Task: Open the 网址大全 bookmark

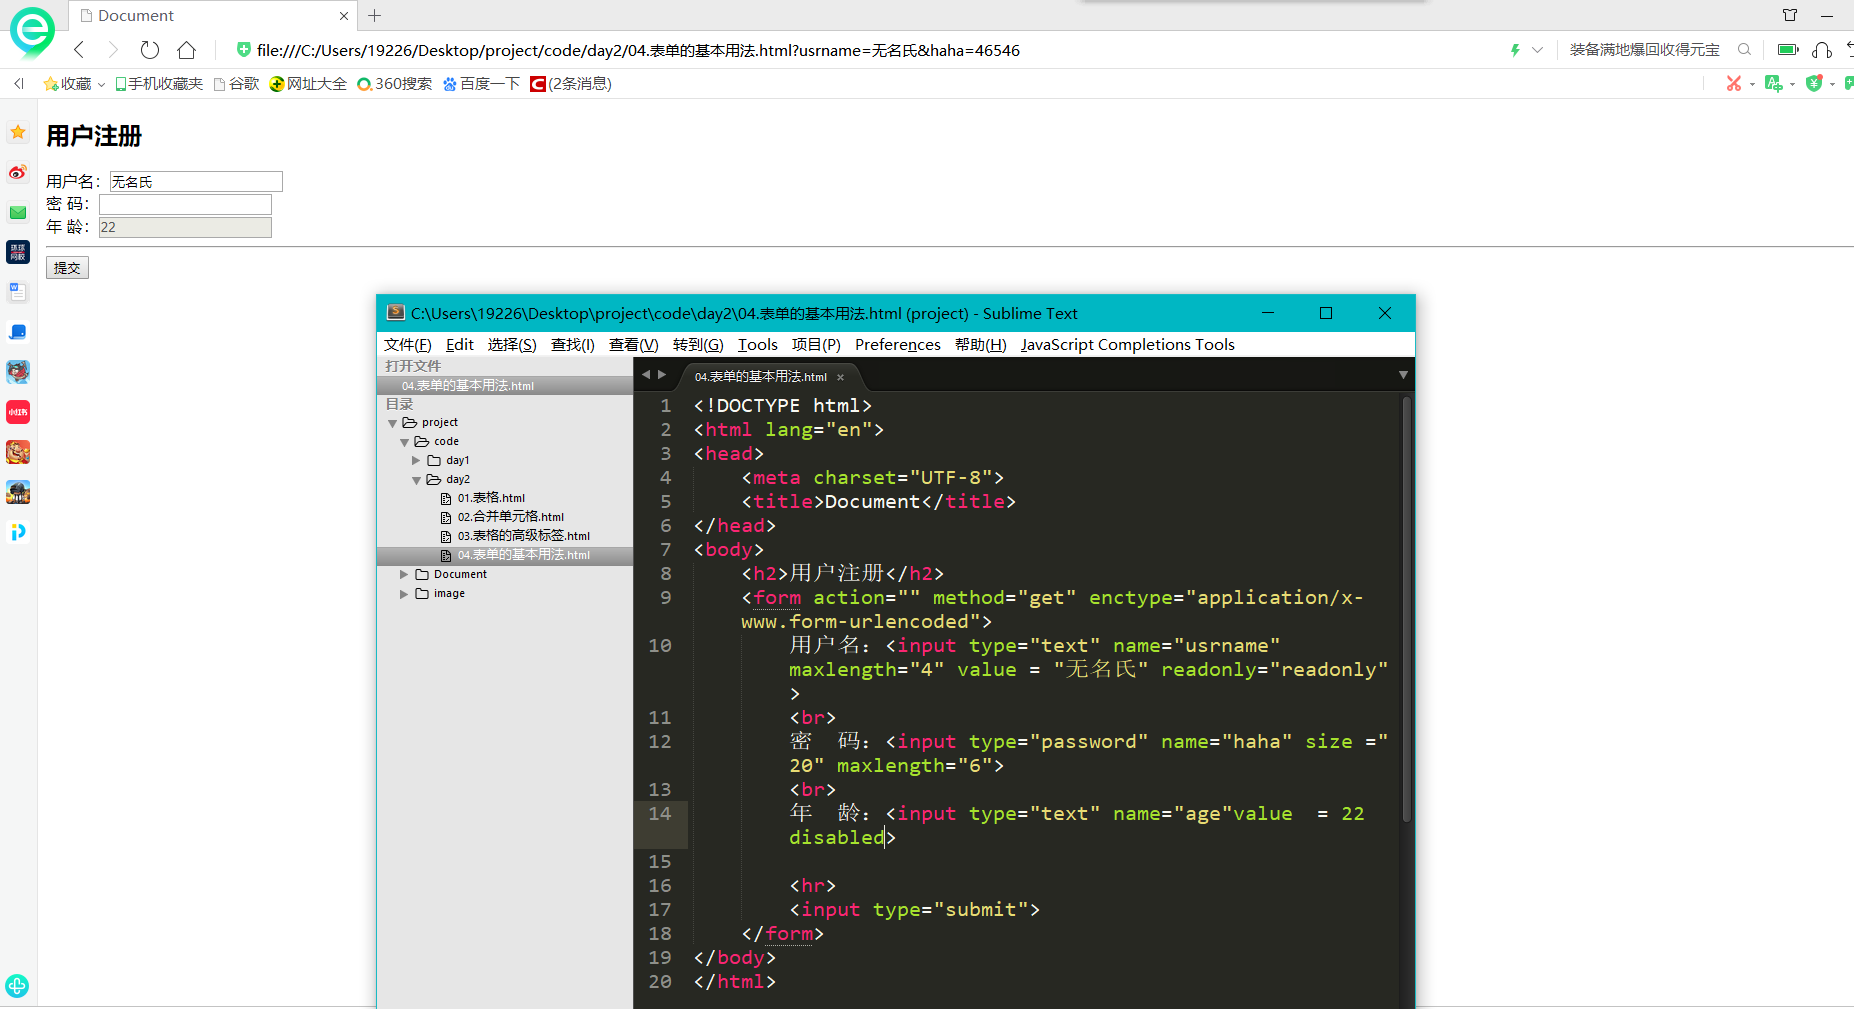Action: 308,84
